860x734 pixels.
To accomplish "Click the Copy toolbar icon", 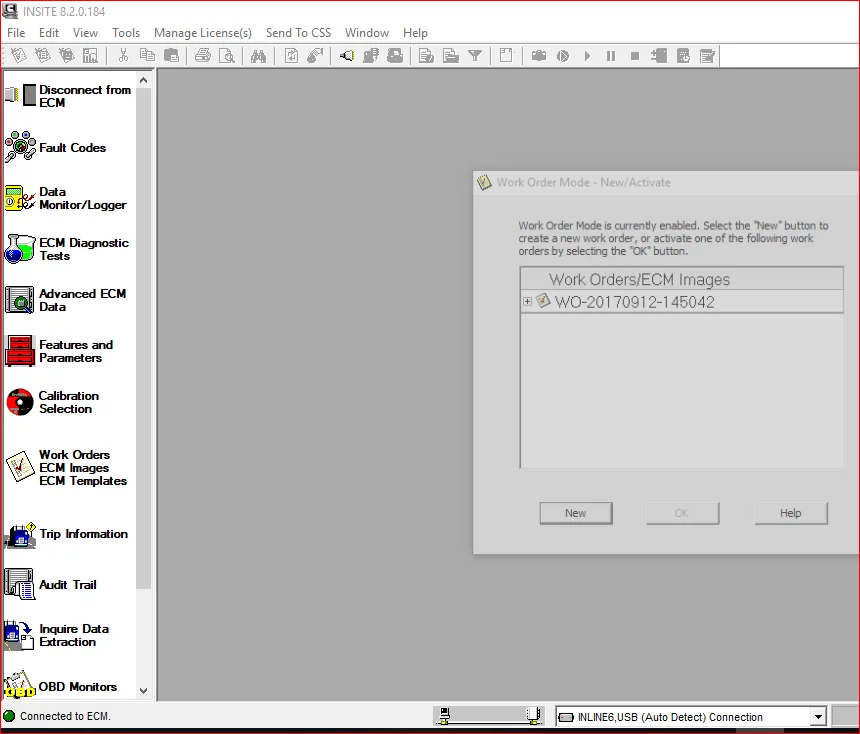I will point(147,55).
